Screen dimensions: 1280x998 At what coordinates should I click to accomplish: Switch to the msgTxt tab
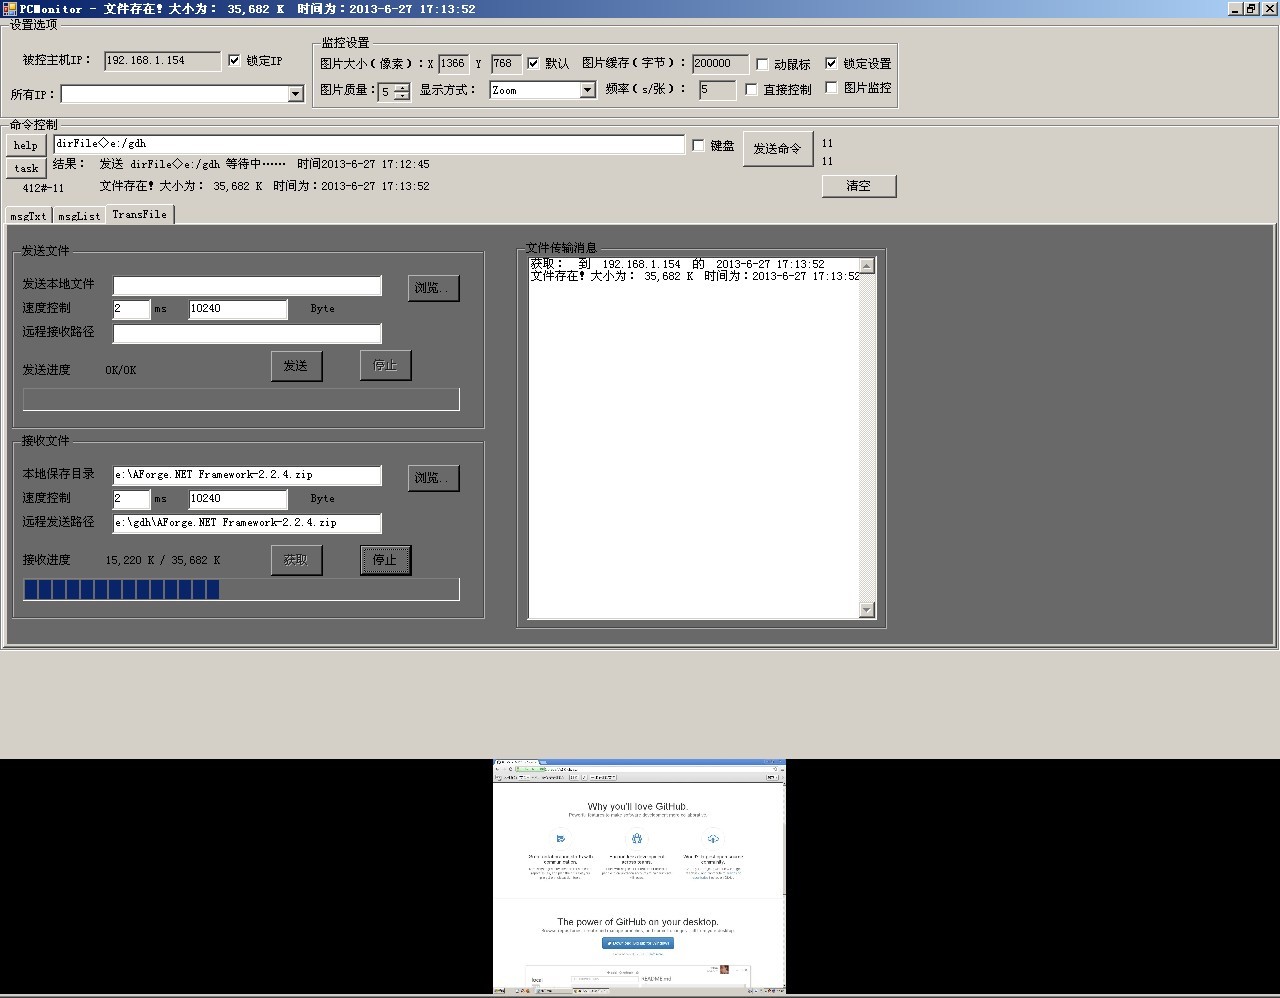(x=28, y=216)
